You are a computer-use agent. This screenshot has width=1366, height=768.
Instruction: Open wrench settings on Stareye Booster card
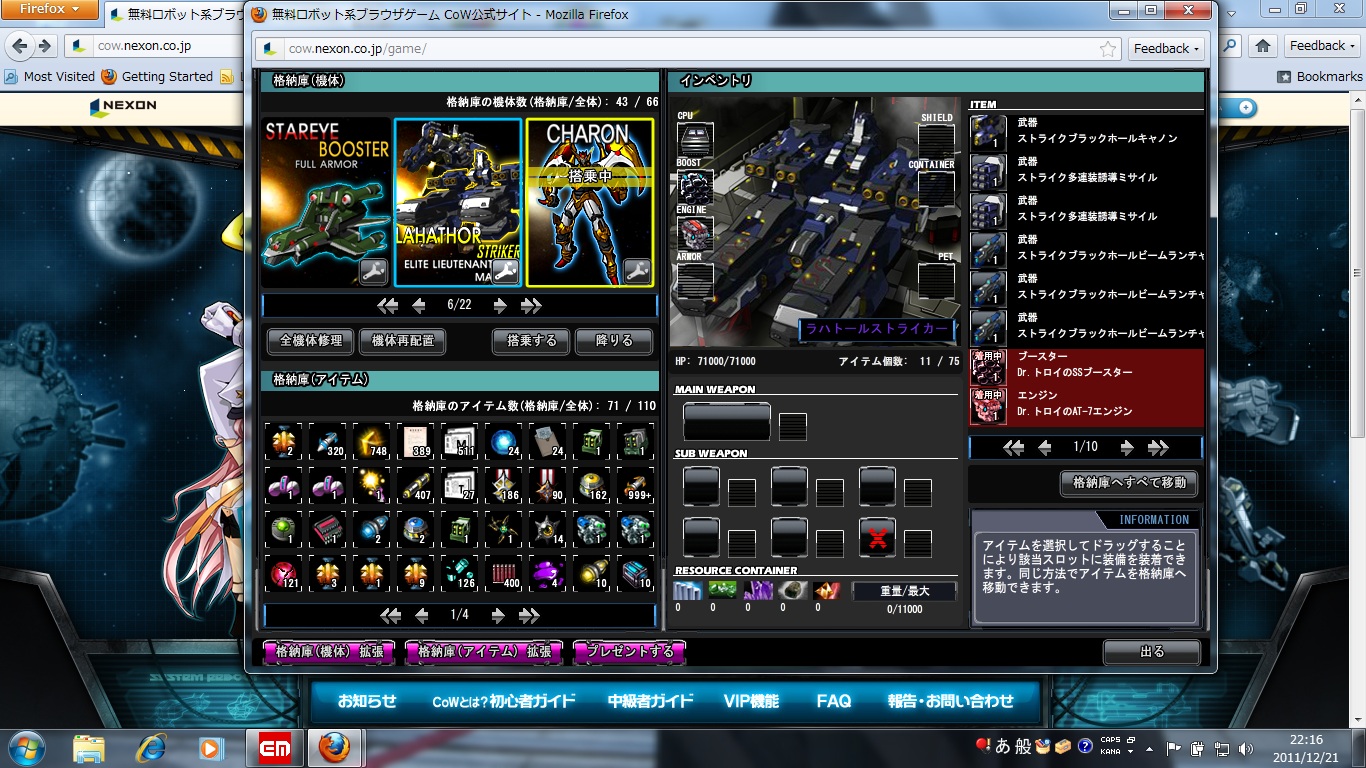tap(373, 271)
